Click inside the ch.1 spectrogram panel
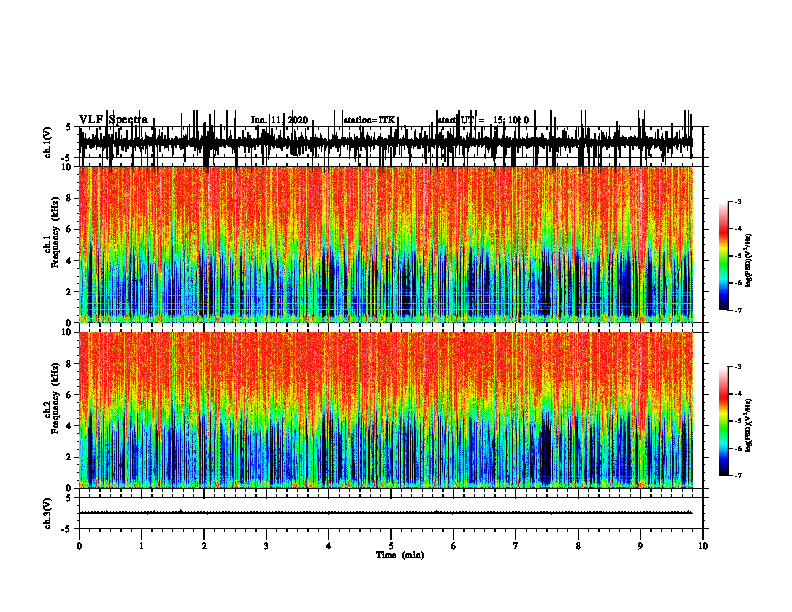 [386, 244]
